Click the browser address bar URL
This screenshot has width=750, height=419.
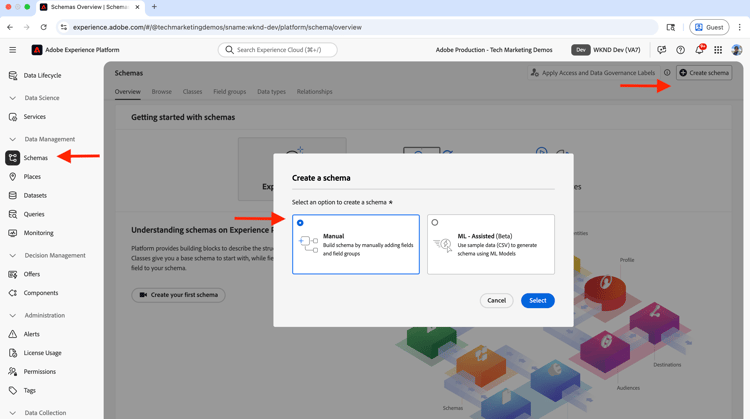tap(217, 27)
